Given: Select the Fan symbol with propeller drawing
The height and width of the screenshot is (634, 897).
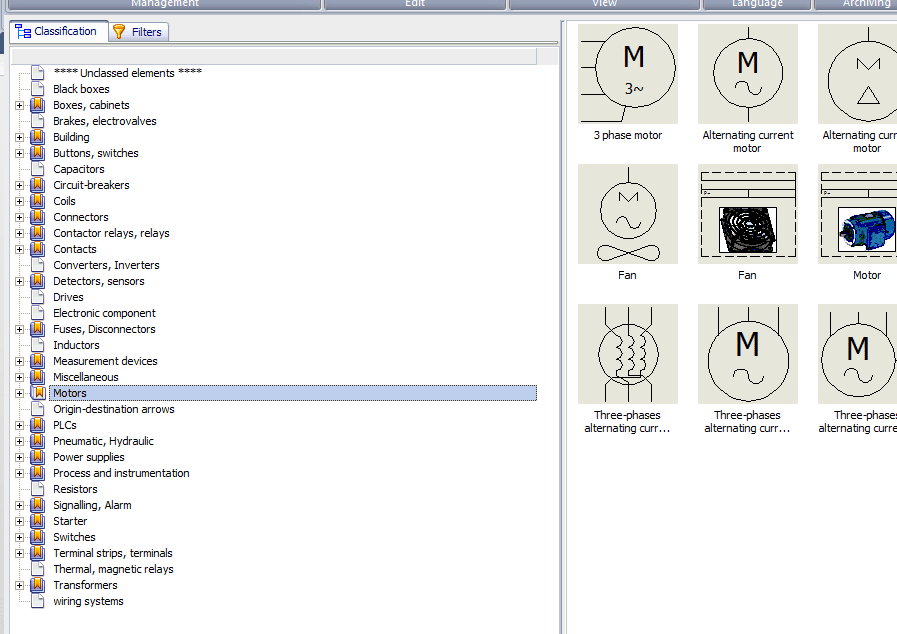Looking at the screenshot, I should click(628, 214).
